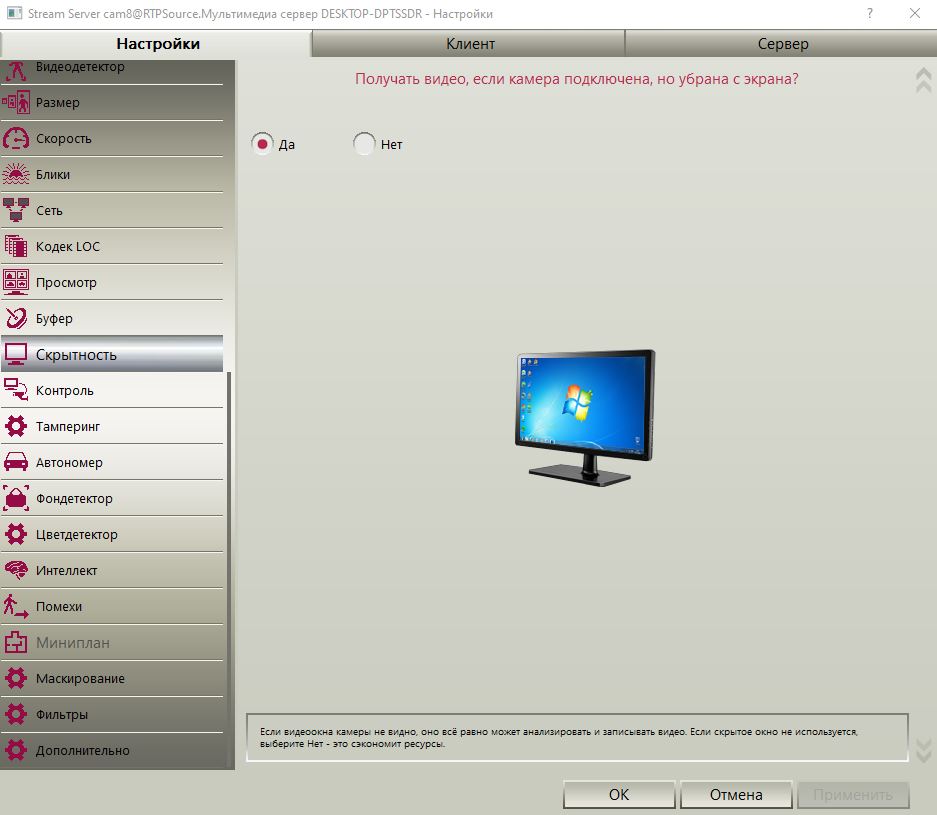Image resolution: width=937 pixels, height=815 pixels.
Task: Click the page-up double chevron arrow
Action: coord(923,80)
